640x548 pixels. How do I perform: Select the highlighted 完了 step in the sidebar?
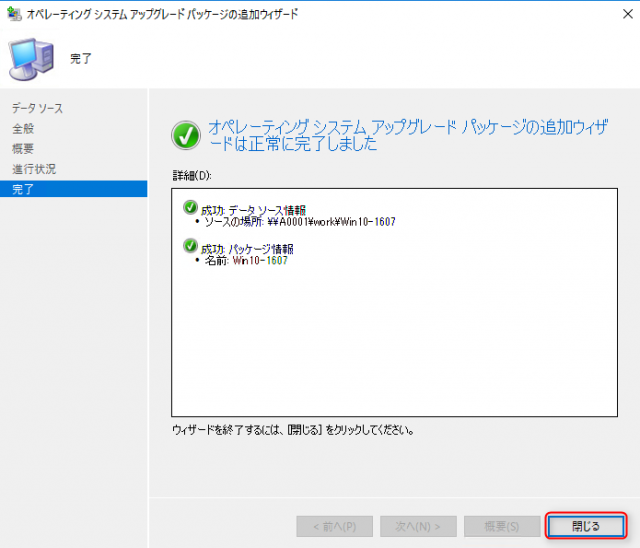click(23, 189)
